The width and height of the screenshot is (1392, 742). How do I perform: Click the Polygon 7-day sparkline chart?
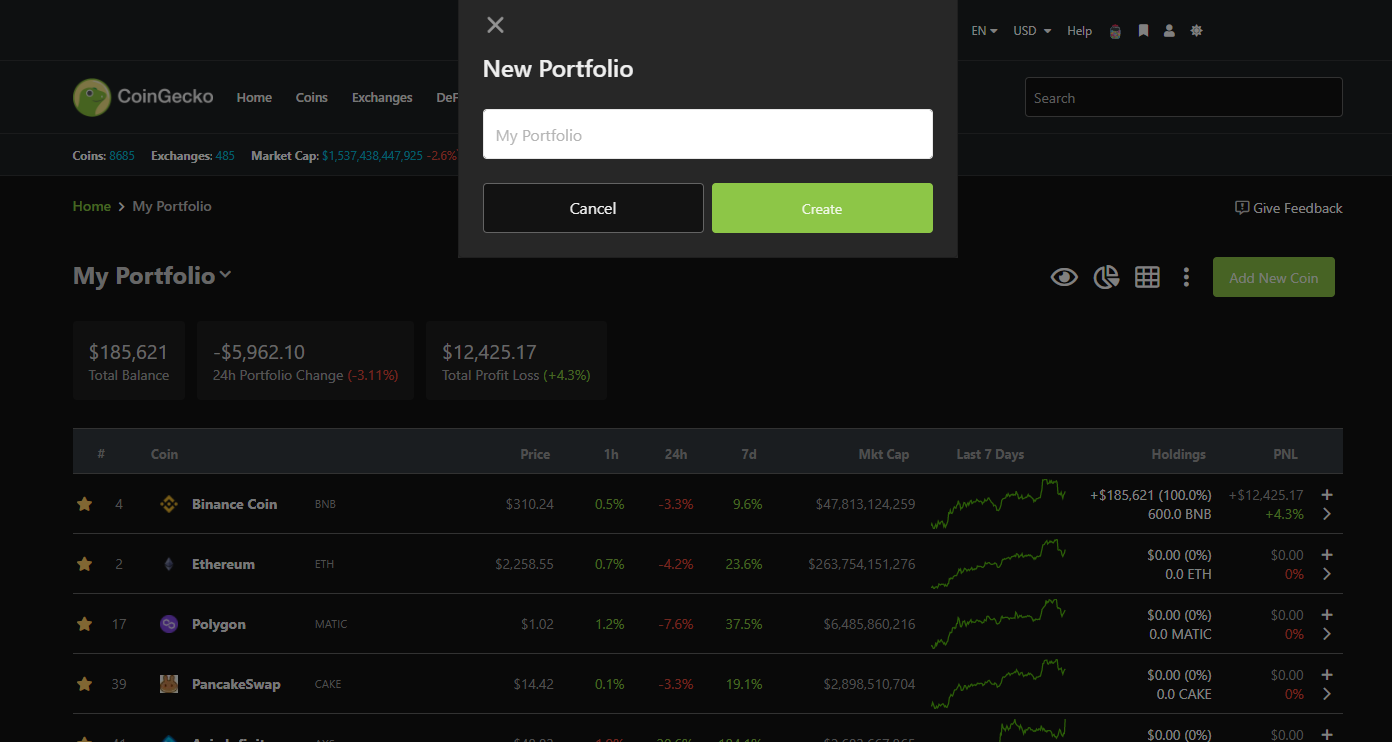click(x=998, y=624)
